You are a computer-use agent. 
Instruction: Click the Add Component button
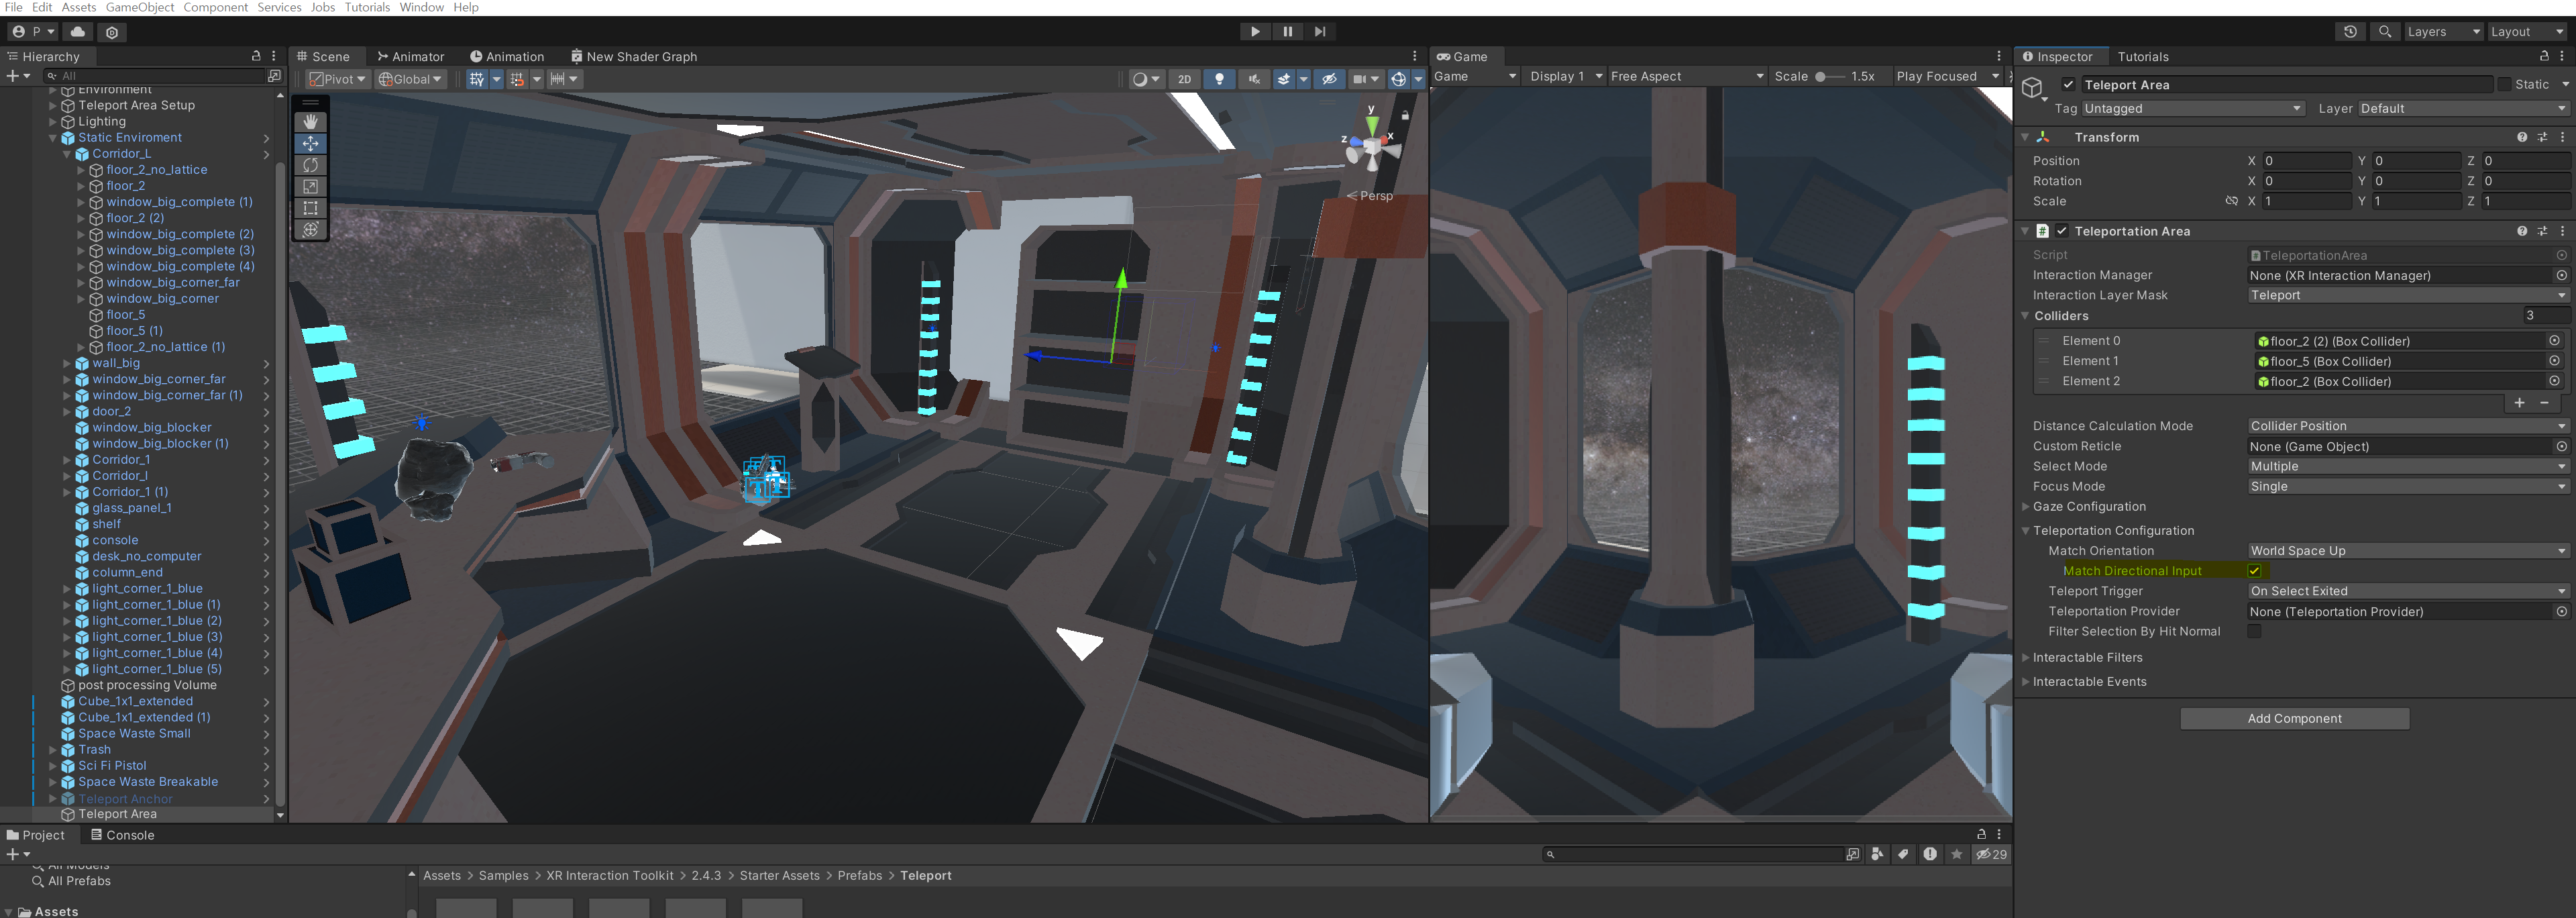click(x=2294, y=718)
